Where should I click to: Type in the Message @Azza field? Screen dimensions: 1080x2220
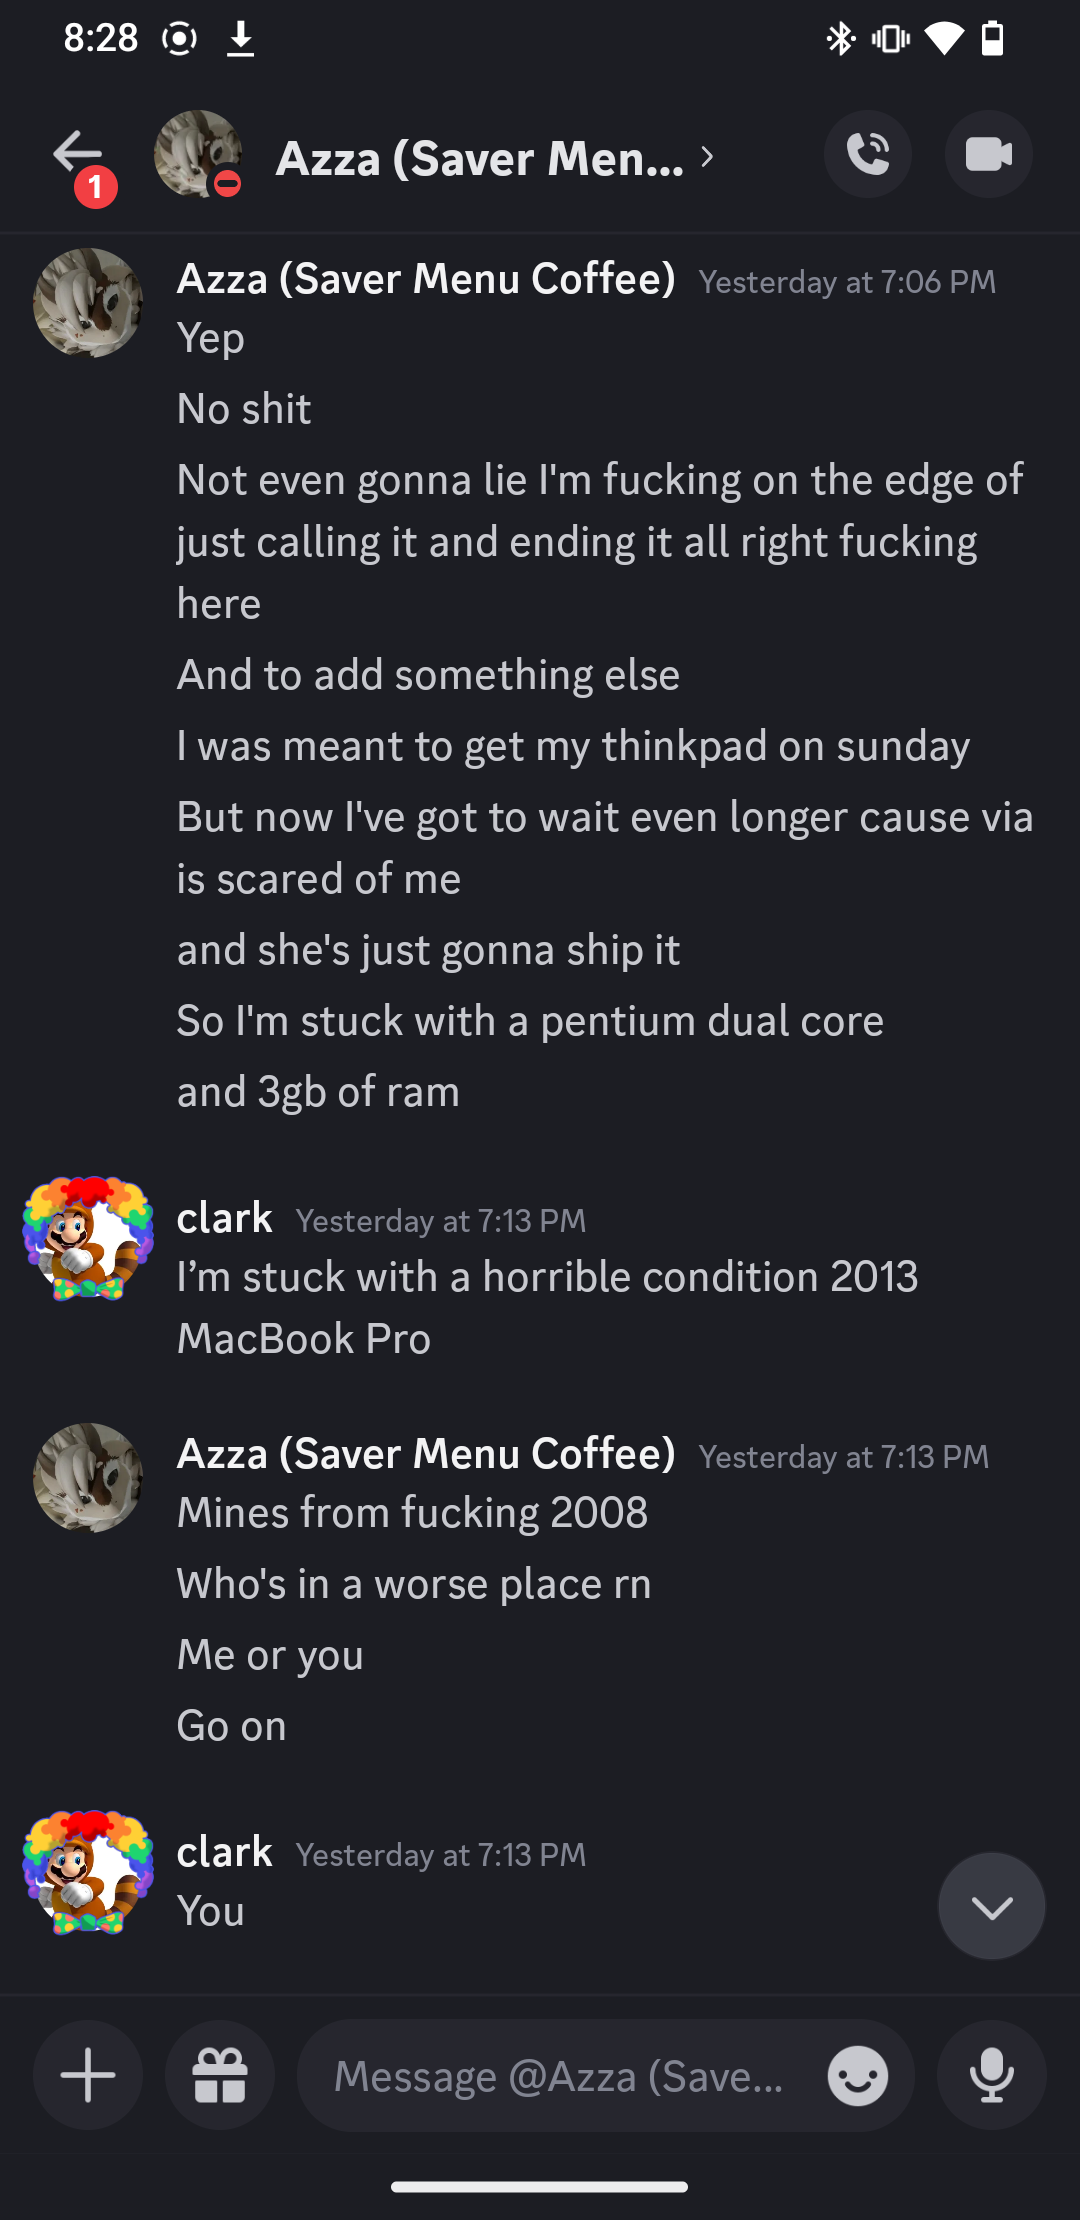[x=560, y=2076]
